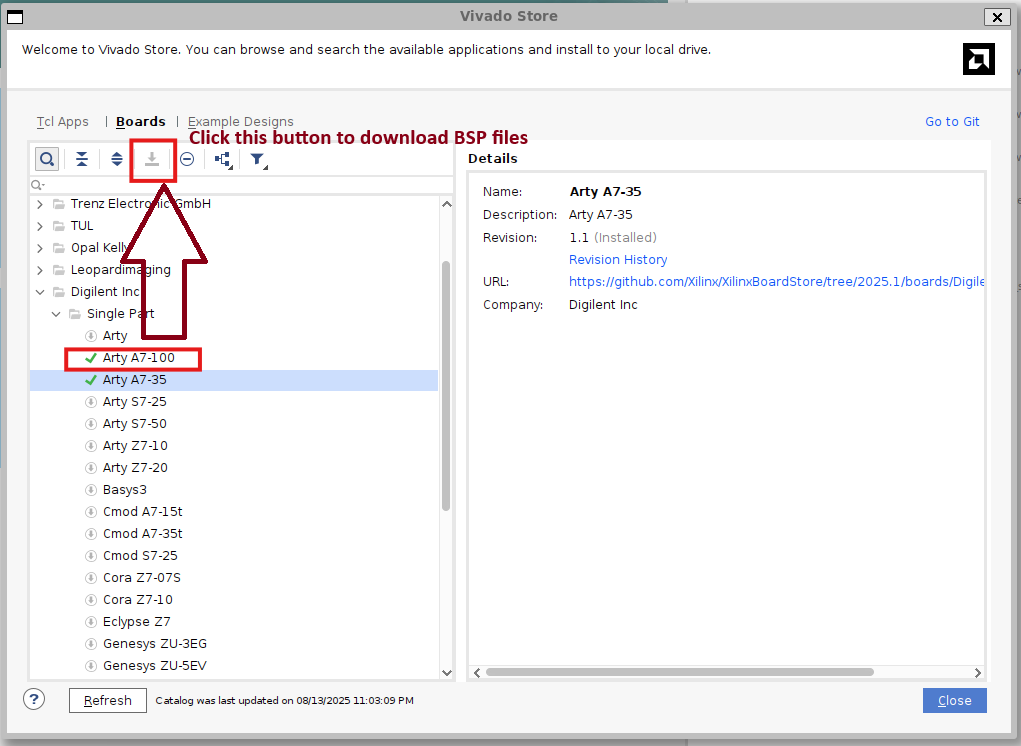1021x746 pixels.
Task: Open the group-by hierarchy icon menu
Action: click(x=223, y=159)
